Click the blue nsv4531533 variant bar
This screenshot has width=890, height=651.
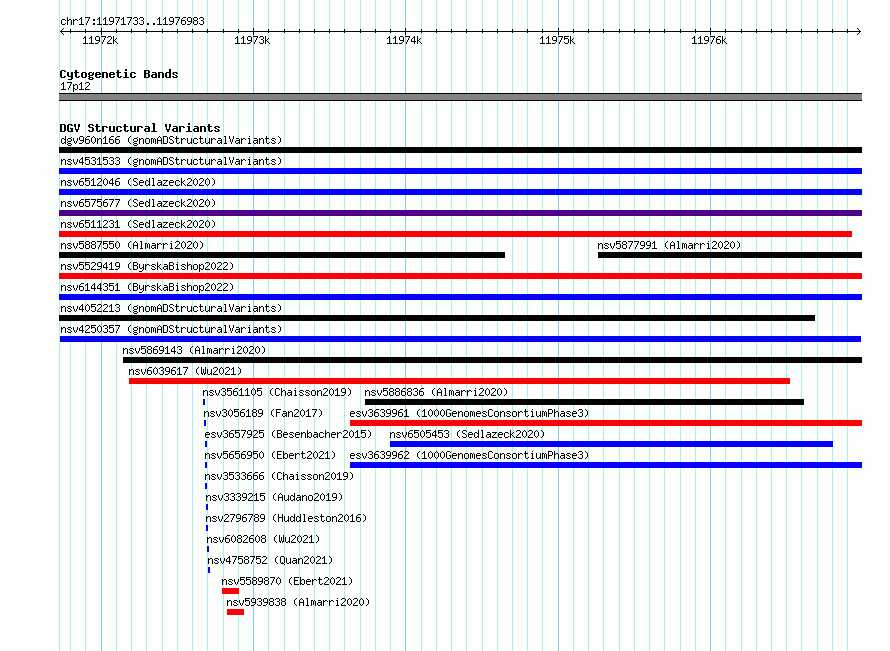click(x=460, y=171)
